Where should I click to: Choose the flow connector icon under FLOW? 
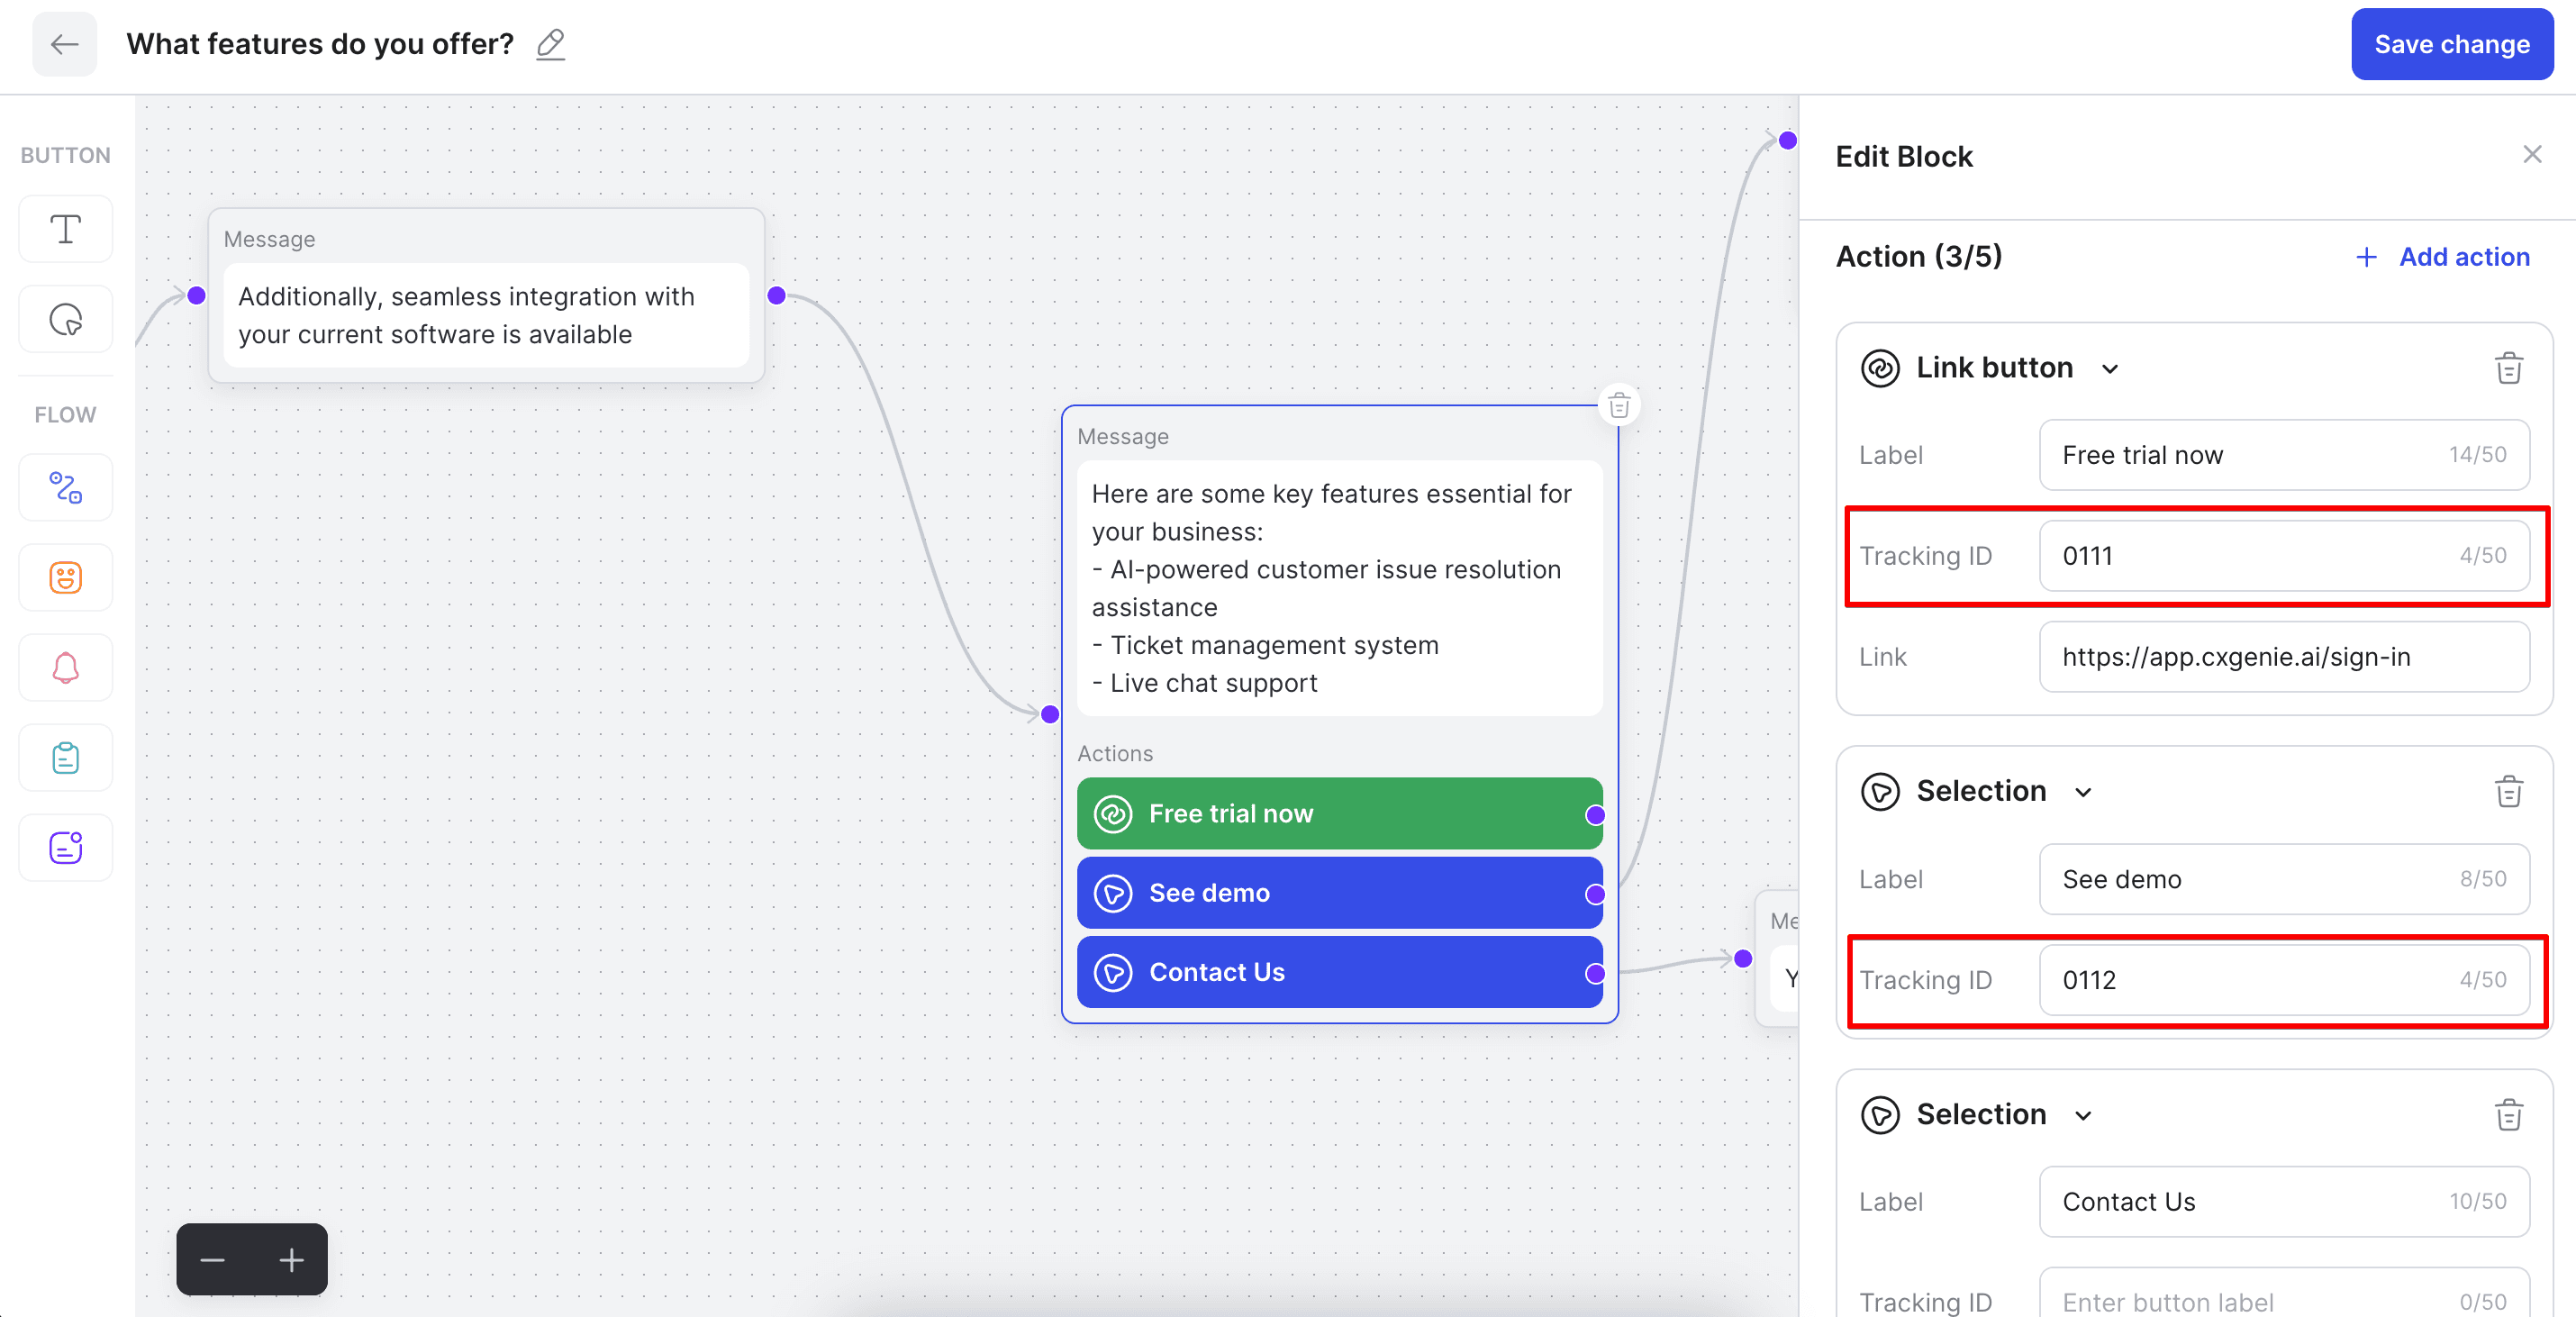click(x=66, y=487)
